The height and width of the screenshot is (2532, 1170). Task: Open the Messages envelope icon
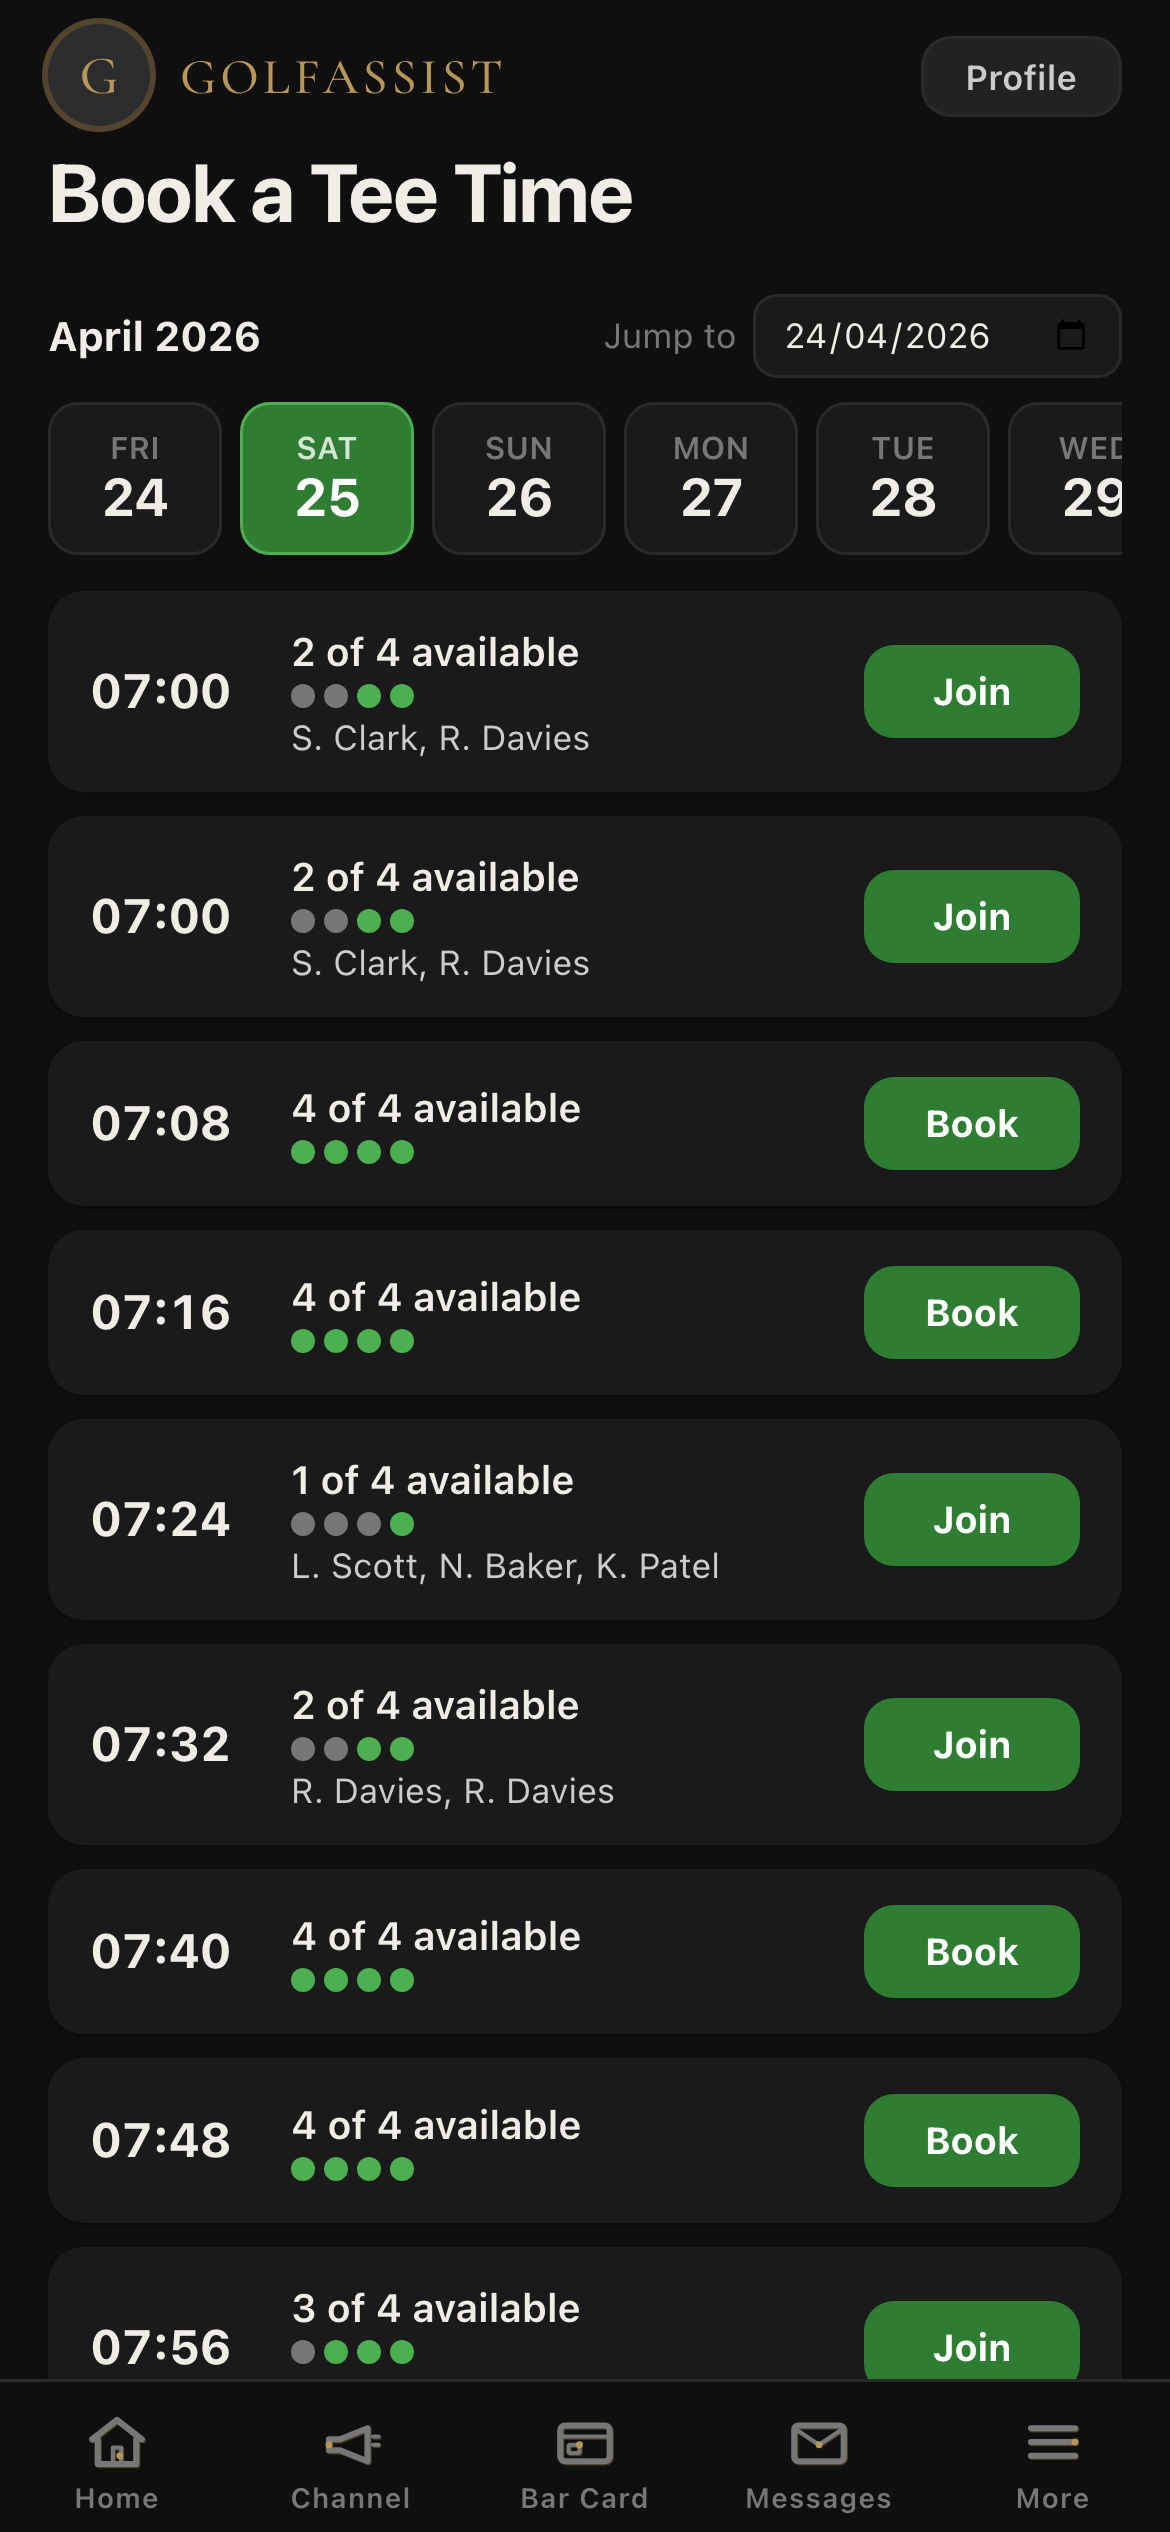coord(819,2444)
